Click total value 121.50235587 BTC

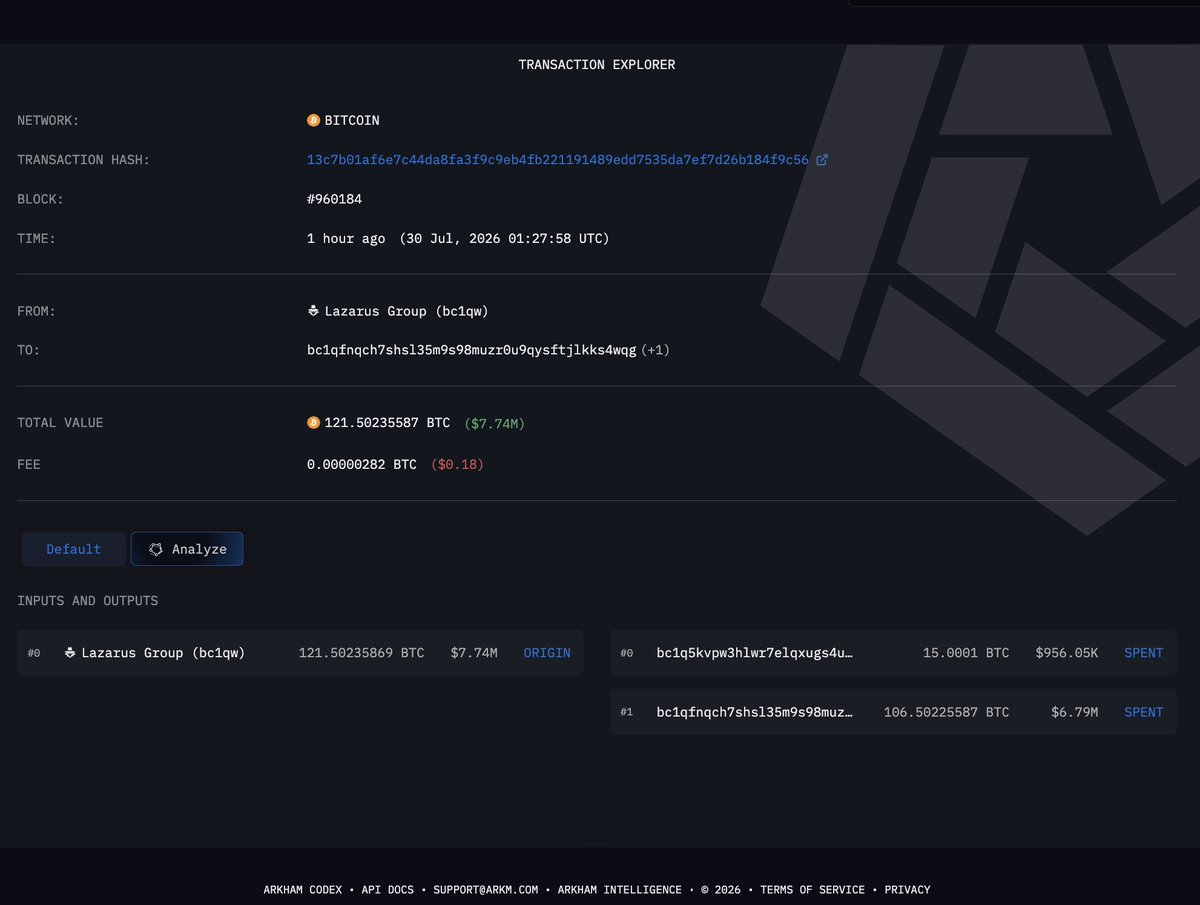tap(387, 423)
